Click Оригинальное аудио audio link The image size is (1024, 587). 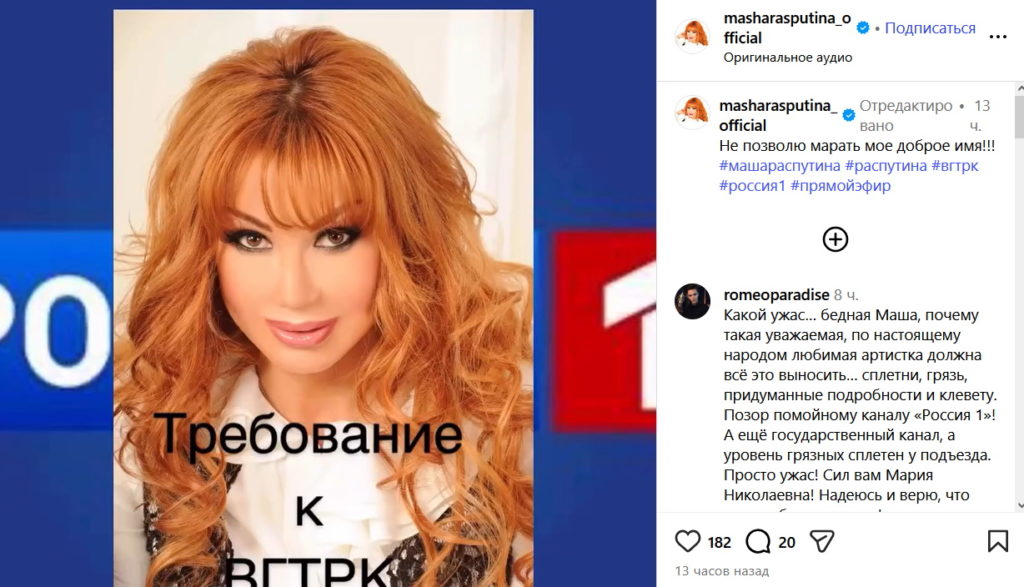click(788, 57)
